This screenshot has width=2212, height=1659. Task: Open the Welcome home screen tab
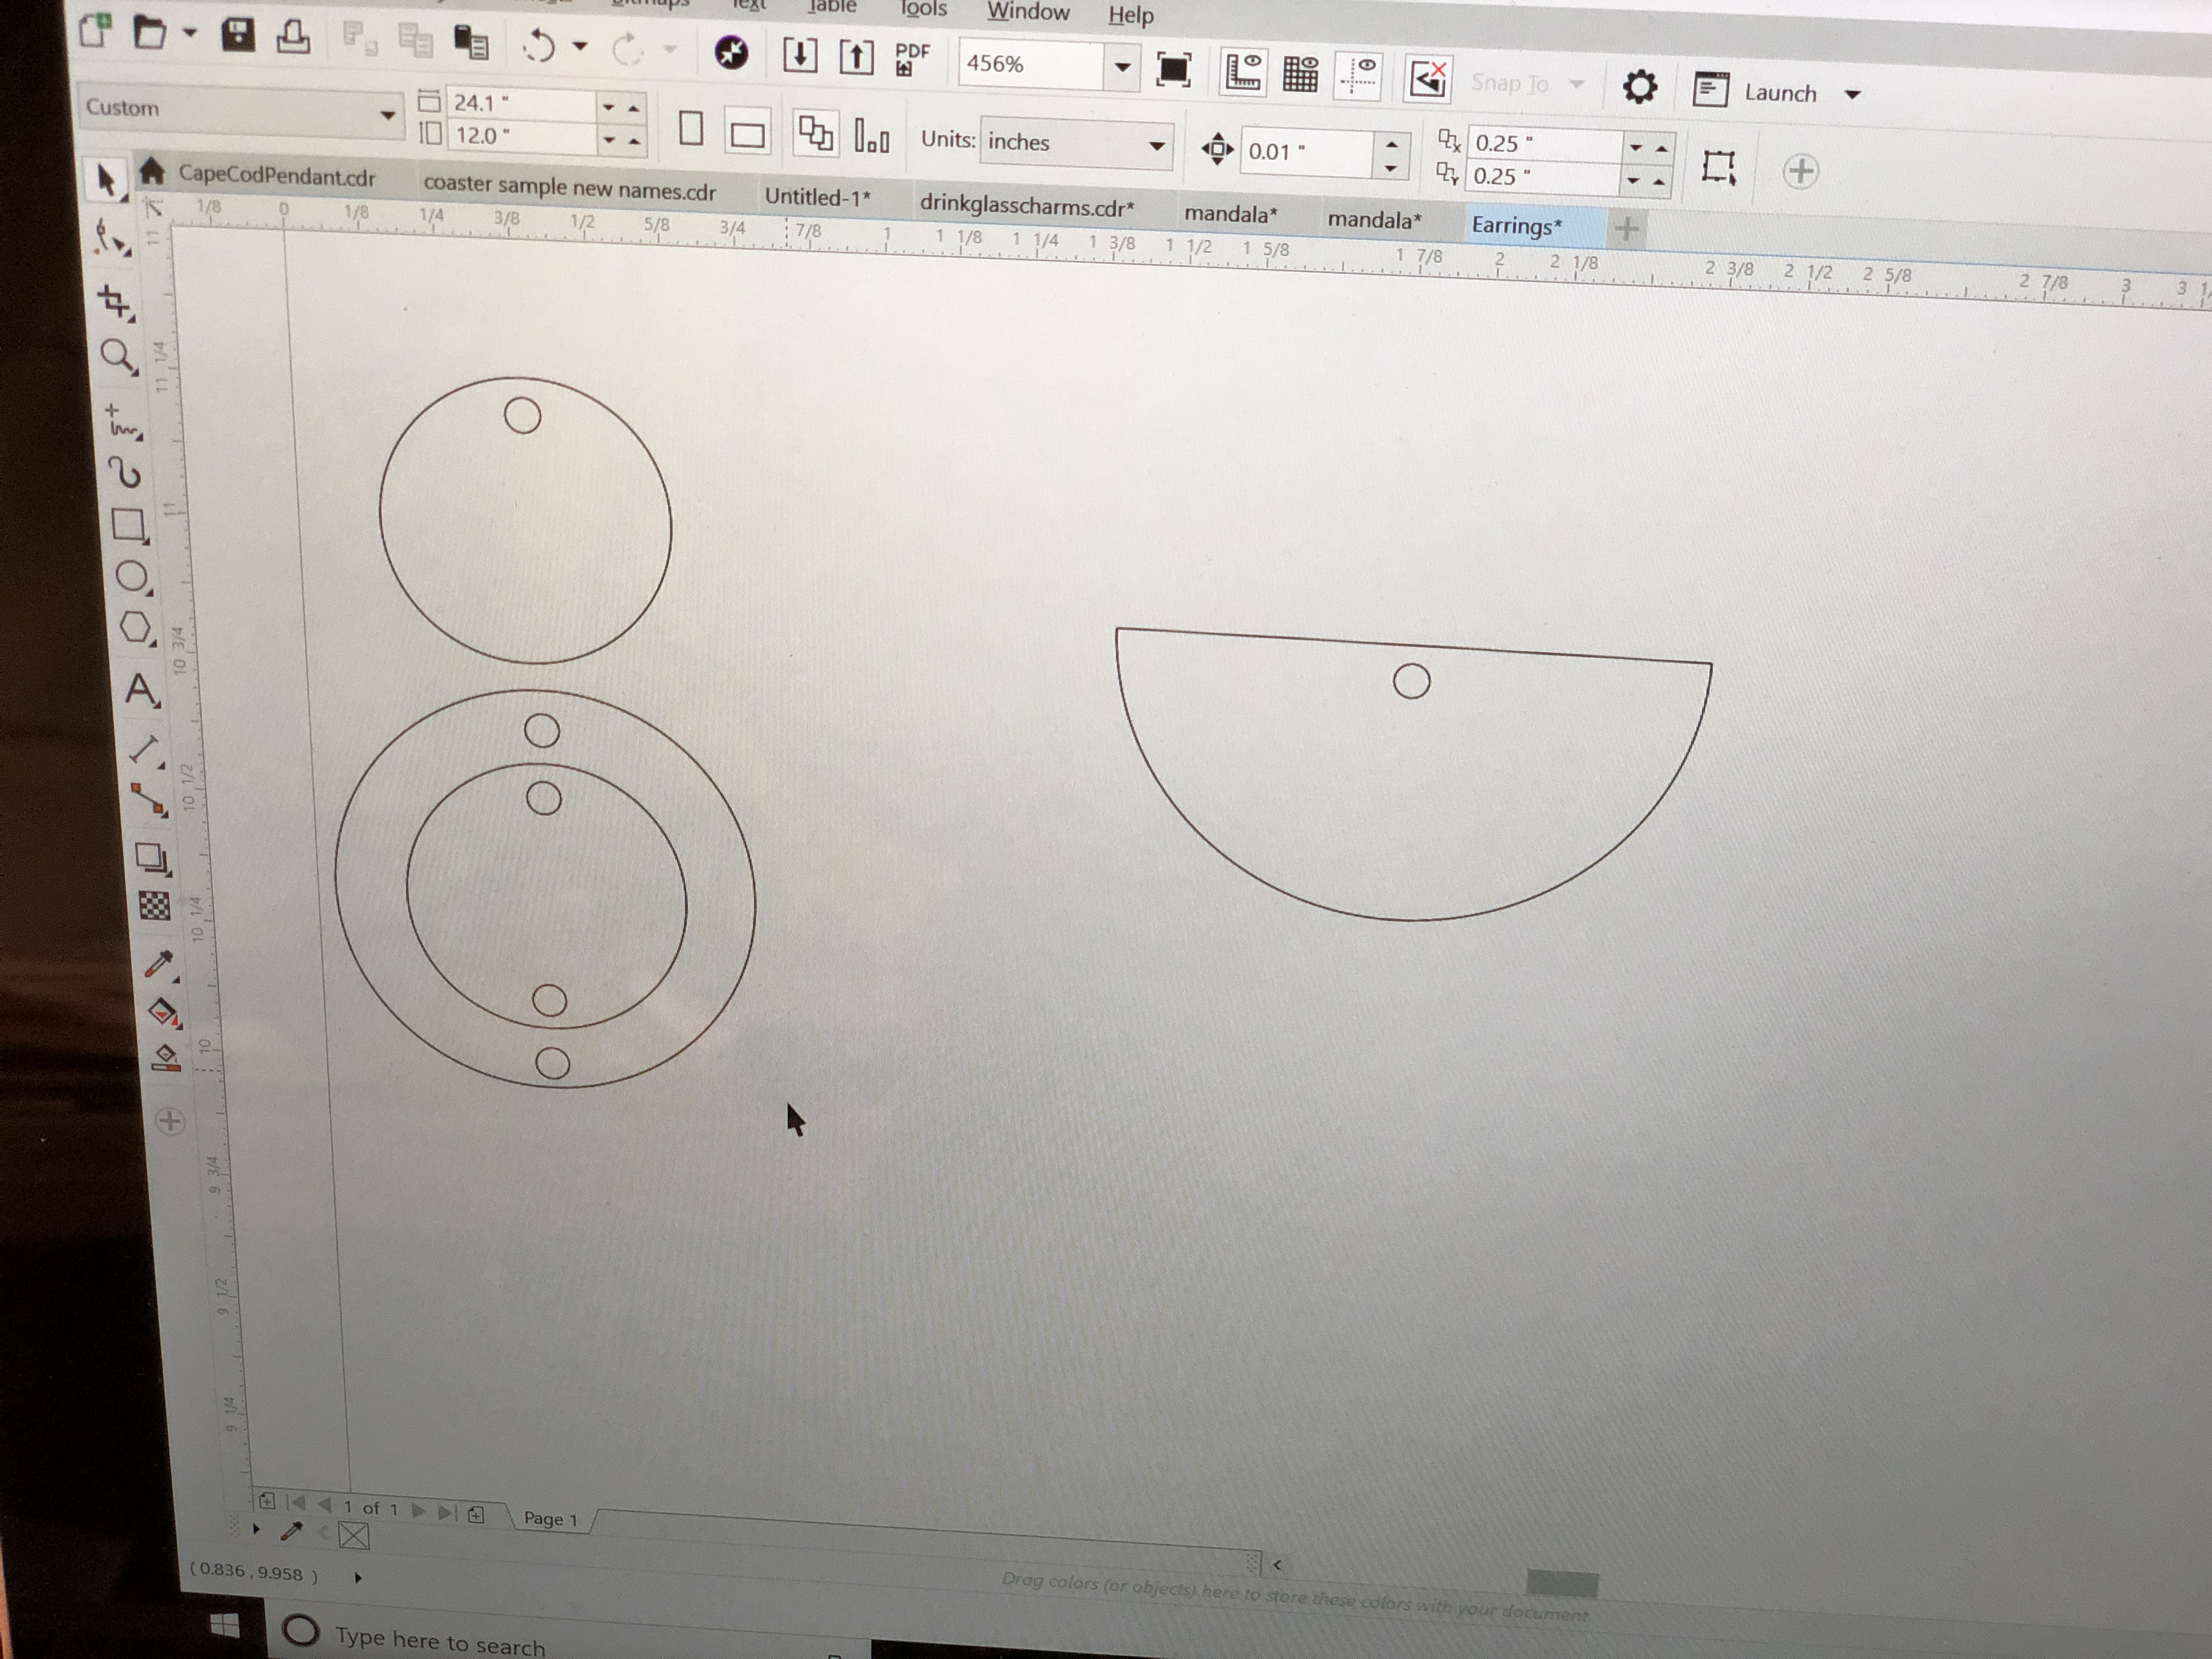tap(151, 171)
